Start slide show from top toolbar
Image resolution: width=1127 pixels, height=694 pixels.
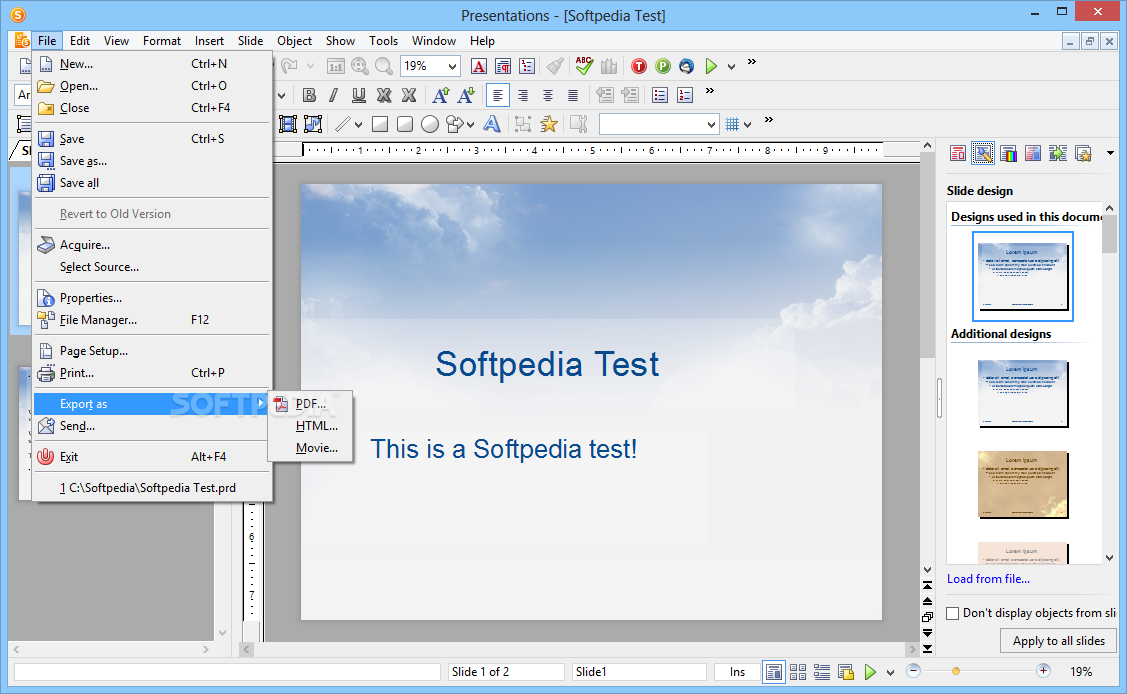pyautogui.click(x=711, y=66)
